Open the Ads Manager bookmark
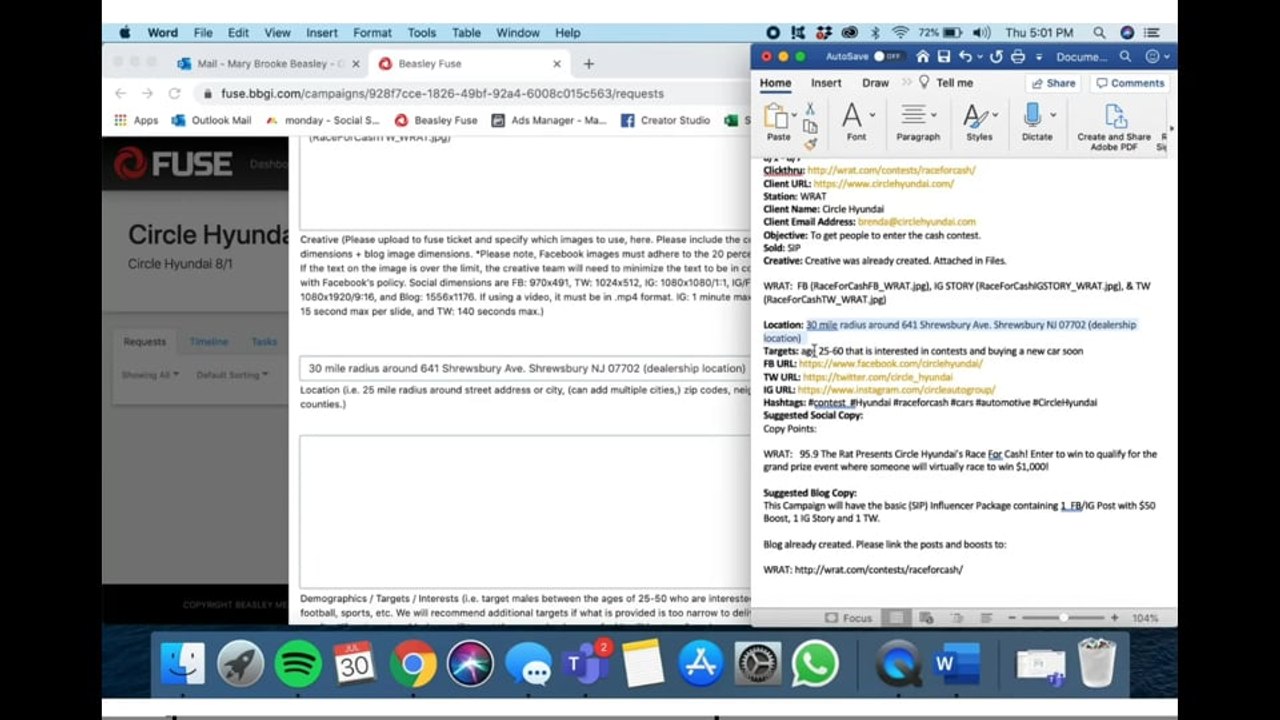This screenshot has width=1280, height=720. pyautogui.click(x=548, y=120)
